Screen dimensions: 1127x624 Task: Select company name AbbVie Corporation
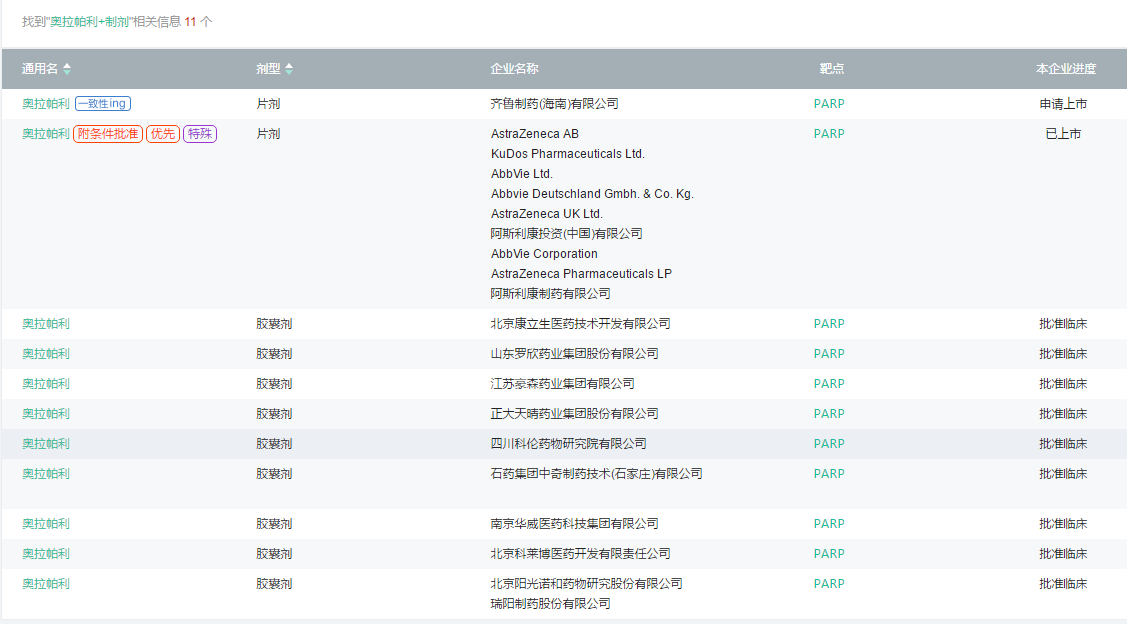coord(544,254)
